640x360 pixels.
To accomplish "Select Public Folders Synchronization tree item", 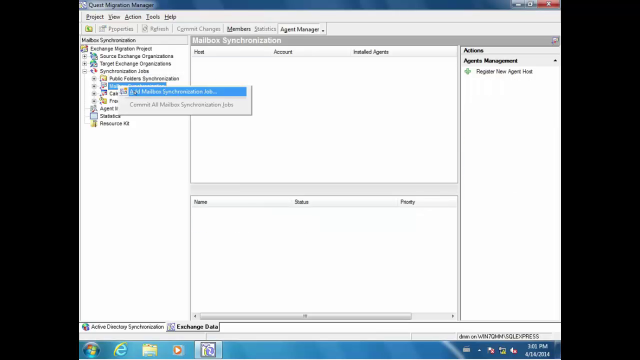I will [144, 78].
